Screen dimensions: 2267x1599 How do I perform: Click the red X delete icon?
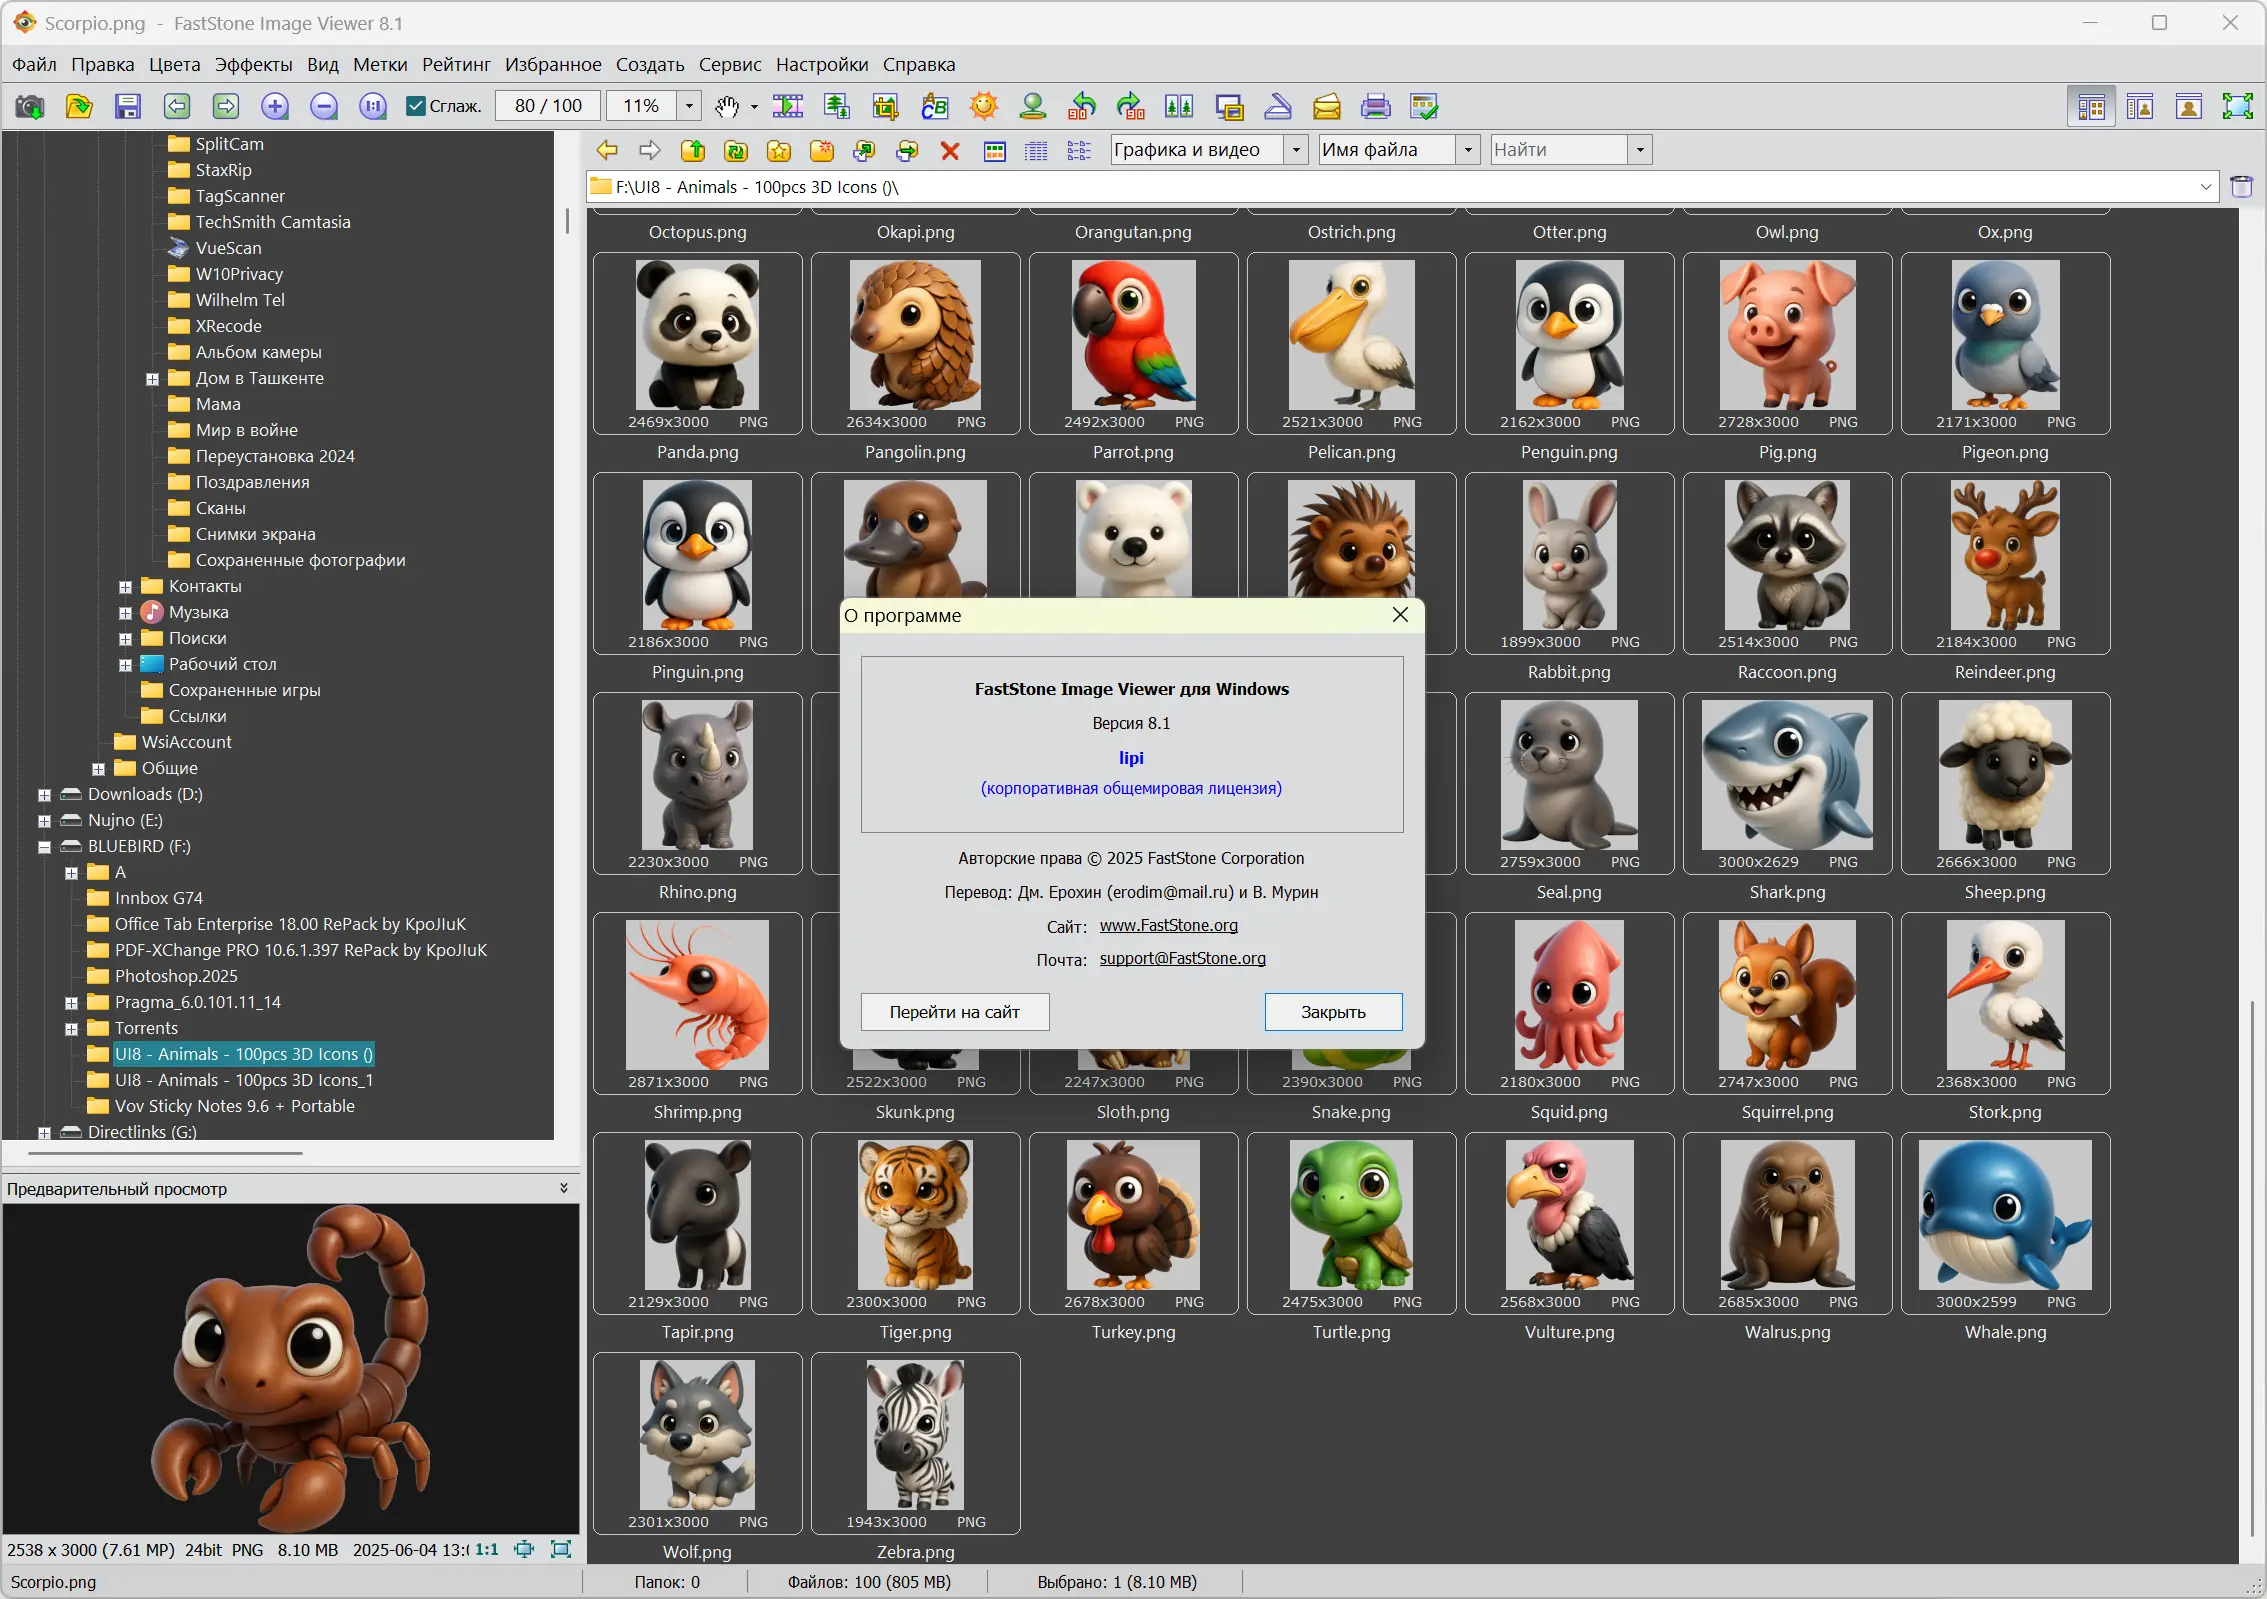(950, 150)
